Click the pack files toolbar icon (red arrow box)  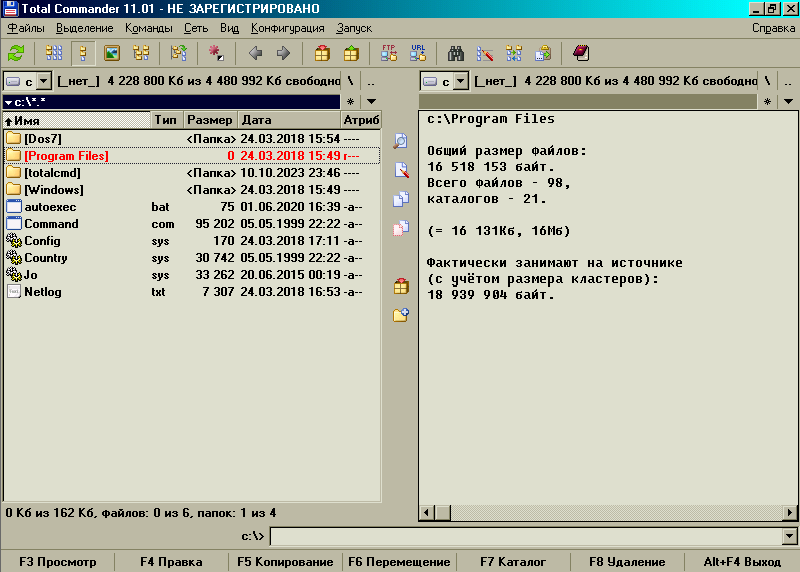[322, 53]
